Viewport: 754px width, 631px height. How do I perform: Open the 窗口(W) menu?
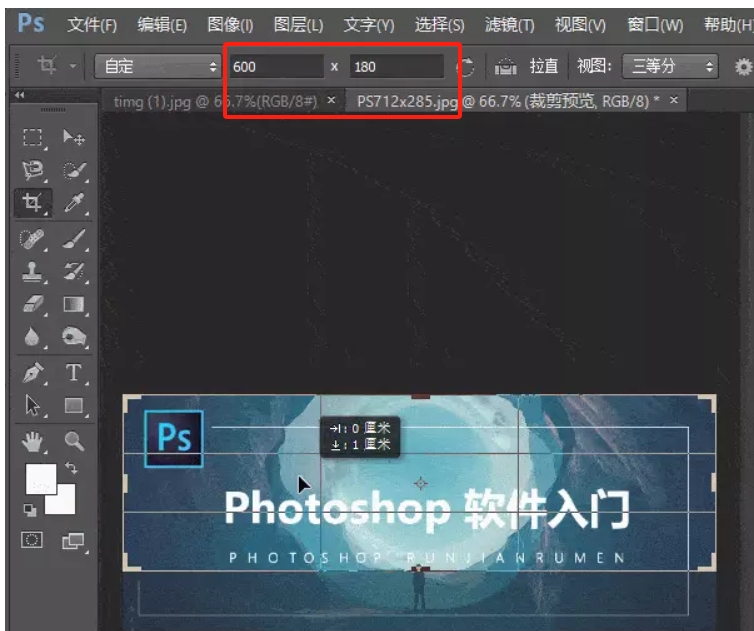(655, 24)
